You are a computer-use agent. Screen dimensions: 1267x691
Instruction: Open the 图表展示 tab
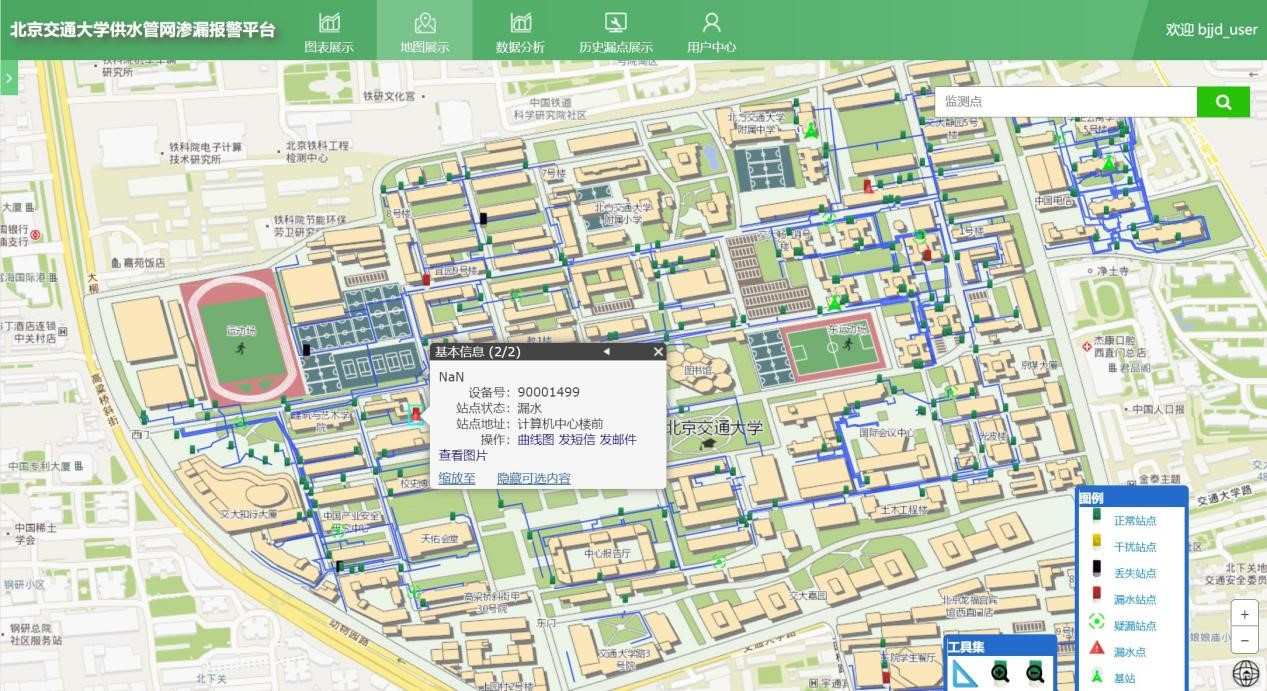tap(329, 31)
